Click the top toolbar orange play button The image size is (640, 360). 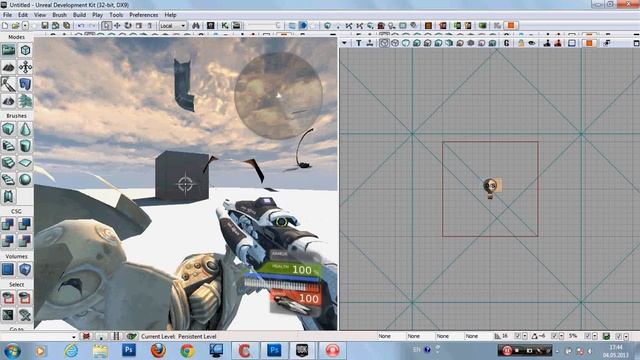tap(511, 26)
